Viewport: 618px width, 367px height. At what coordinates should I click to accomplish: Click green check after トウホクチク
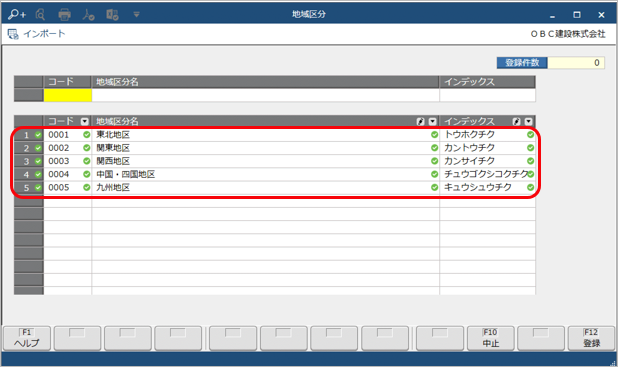[x=531, y=135]
